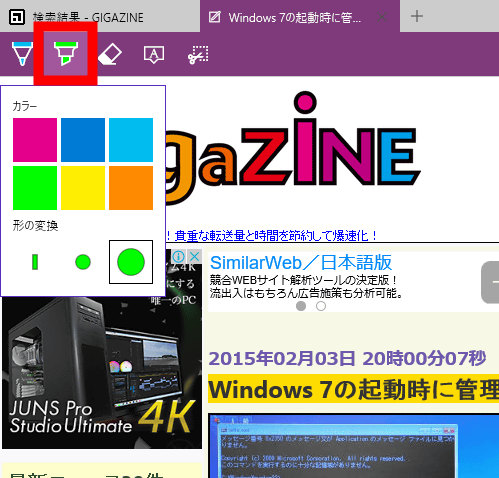Pick the green highlighter color
This screenshot has height=478, width=499.
tap(35, 188)
